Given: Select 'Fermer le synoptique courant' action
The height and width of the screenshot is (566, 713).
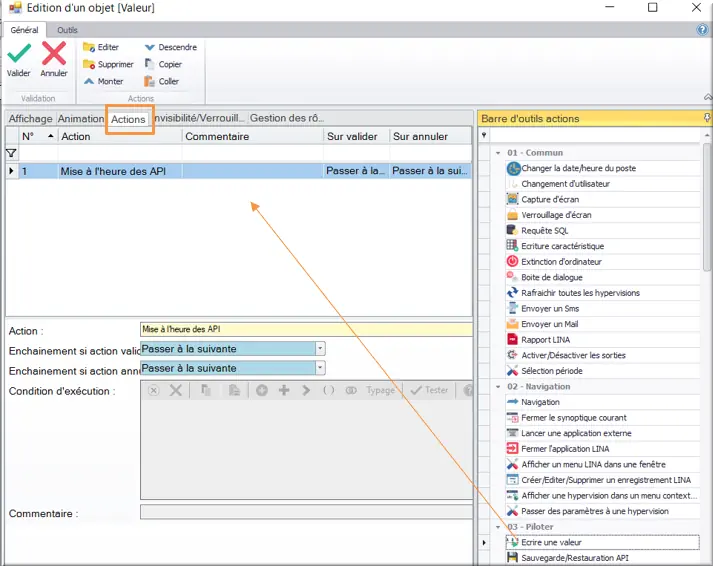Looking at the screenshot, I should (x=603, y=417).
